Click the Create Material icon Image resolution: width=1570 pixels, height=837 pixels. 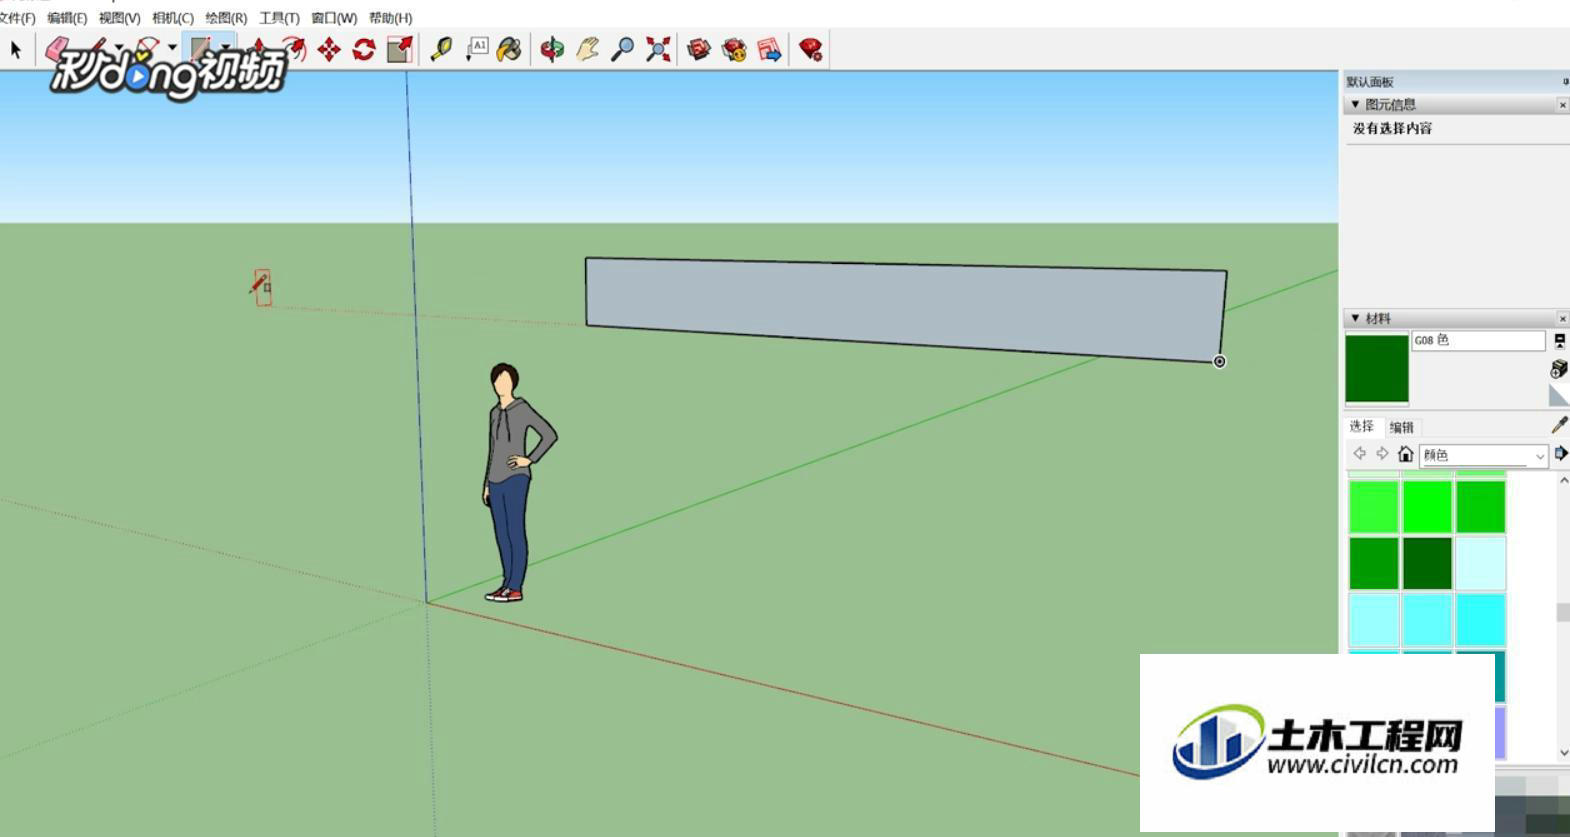point(1559,369)
